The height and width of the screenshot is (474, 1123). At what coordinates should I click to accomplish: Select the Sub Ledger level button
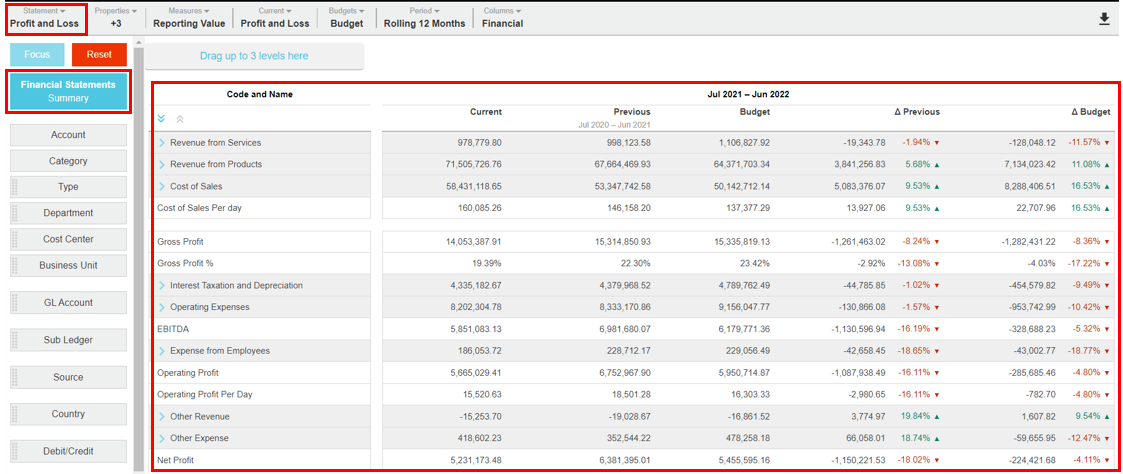click(68, 340)
